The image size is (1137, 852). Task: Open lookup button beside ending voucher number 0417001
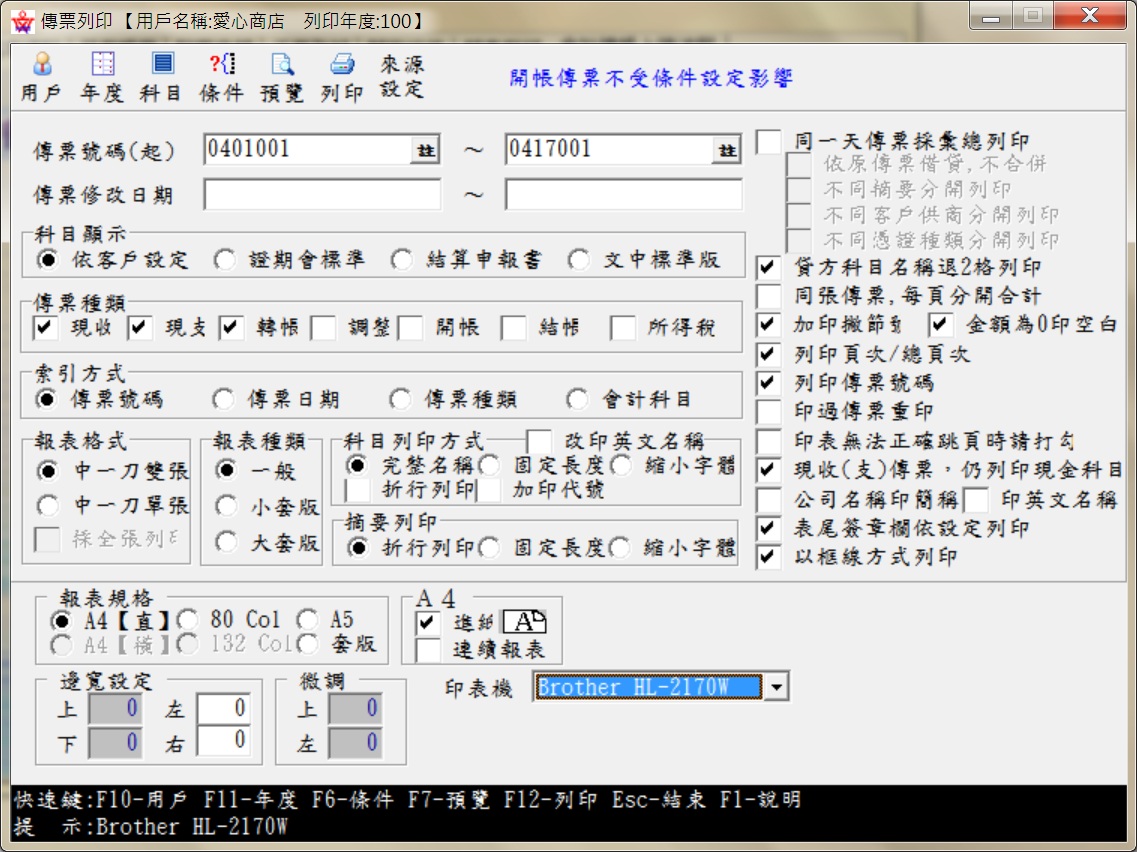[727, 150]
